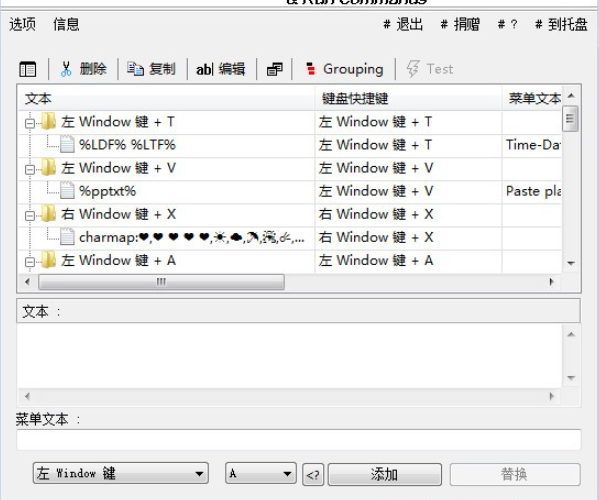The height and width of the screenshot is (500, 599).
Task: Click the list view icon in toolbar
Action: (28, 69)
